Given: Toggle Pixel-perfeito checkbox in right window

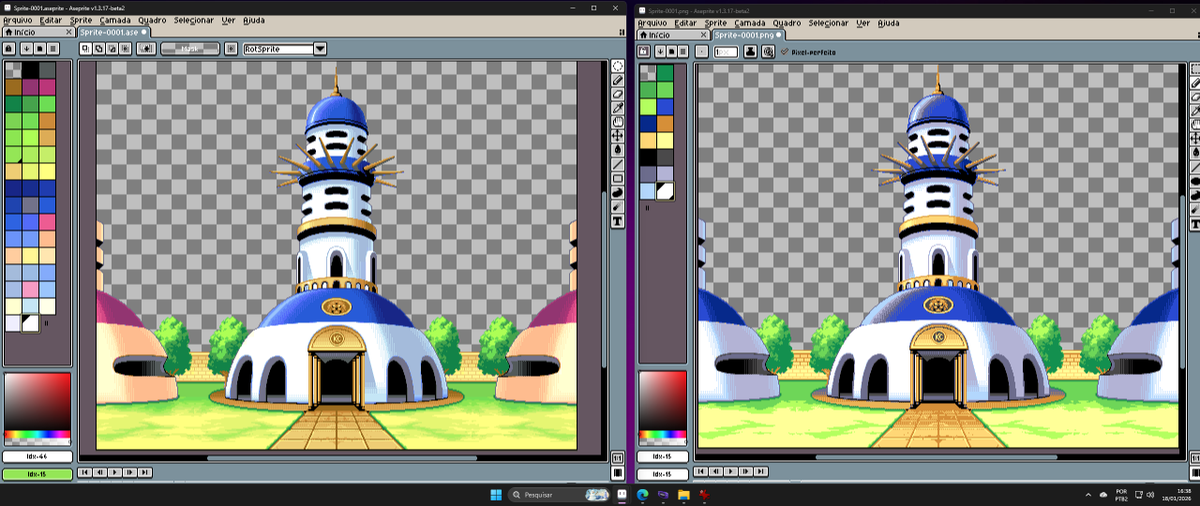Looking at the screenshot, I should click(x=808, y=52).
